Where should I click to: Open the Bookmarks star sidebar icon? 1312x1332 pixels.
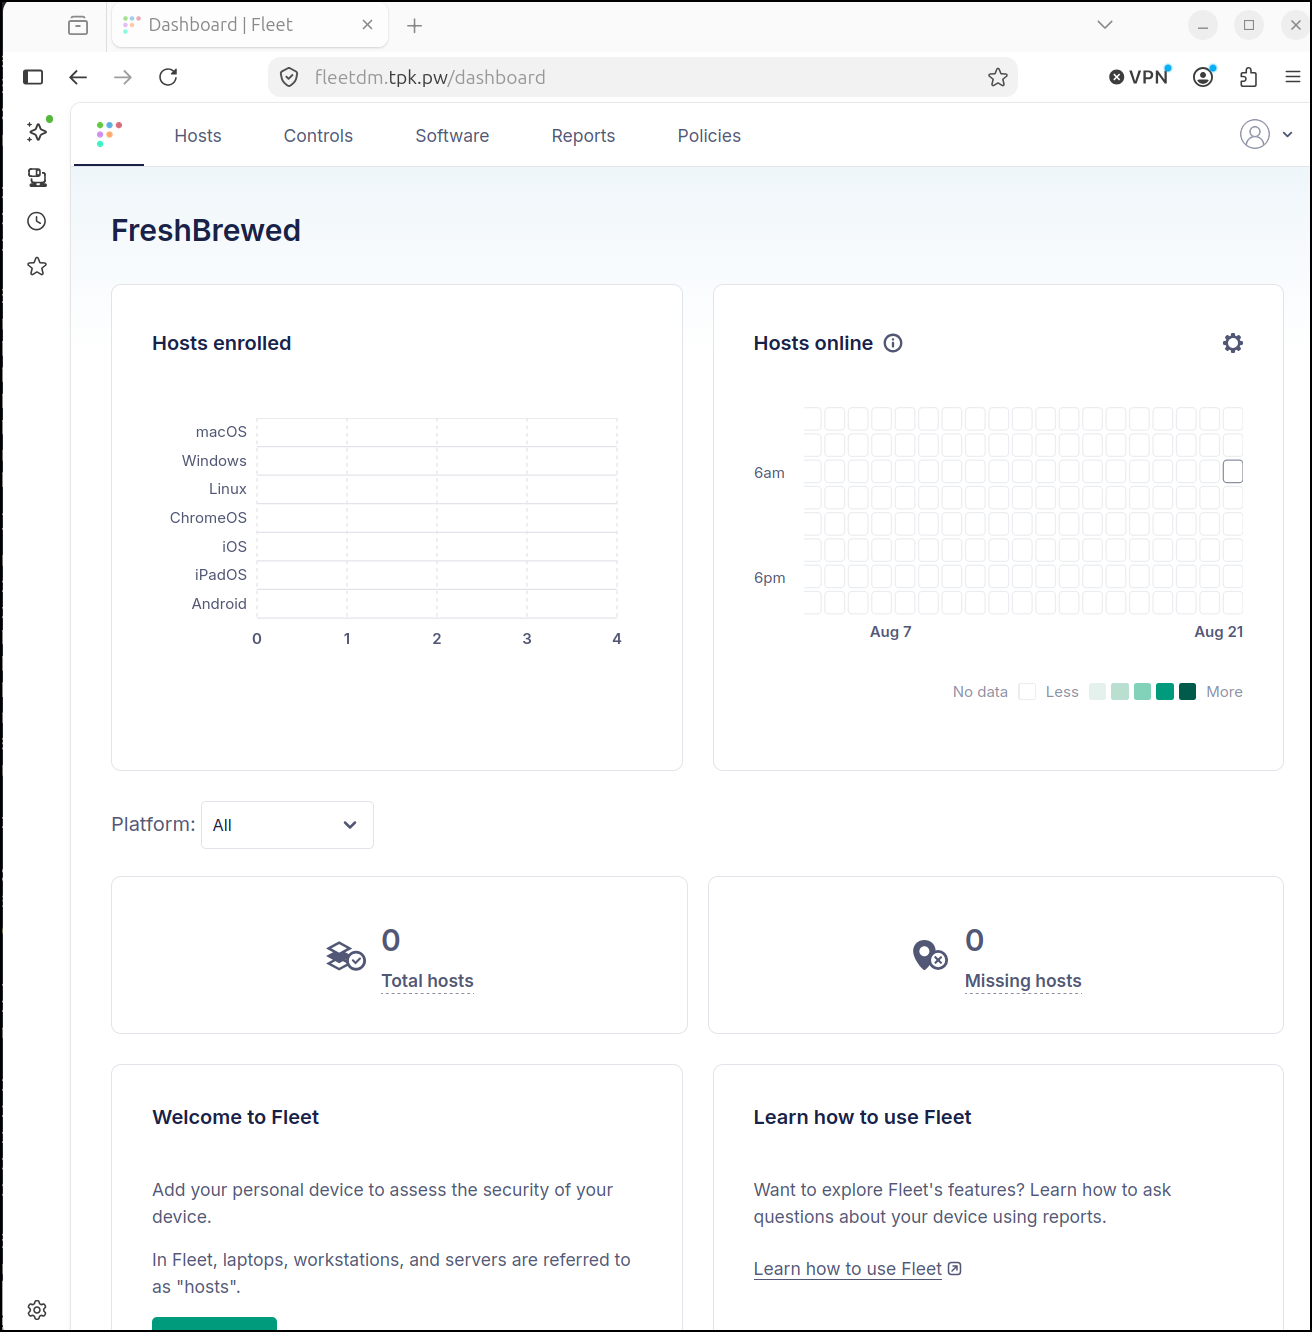coord(37,266)
